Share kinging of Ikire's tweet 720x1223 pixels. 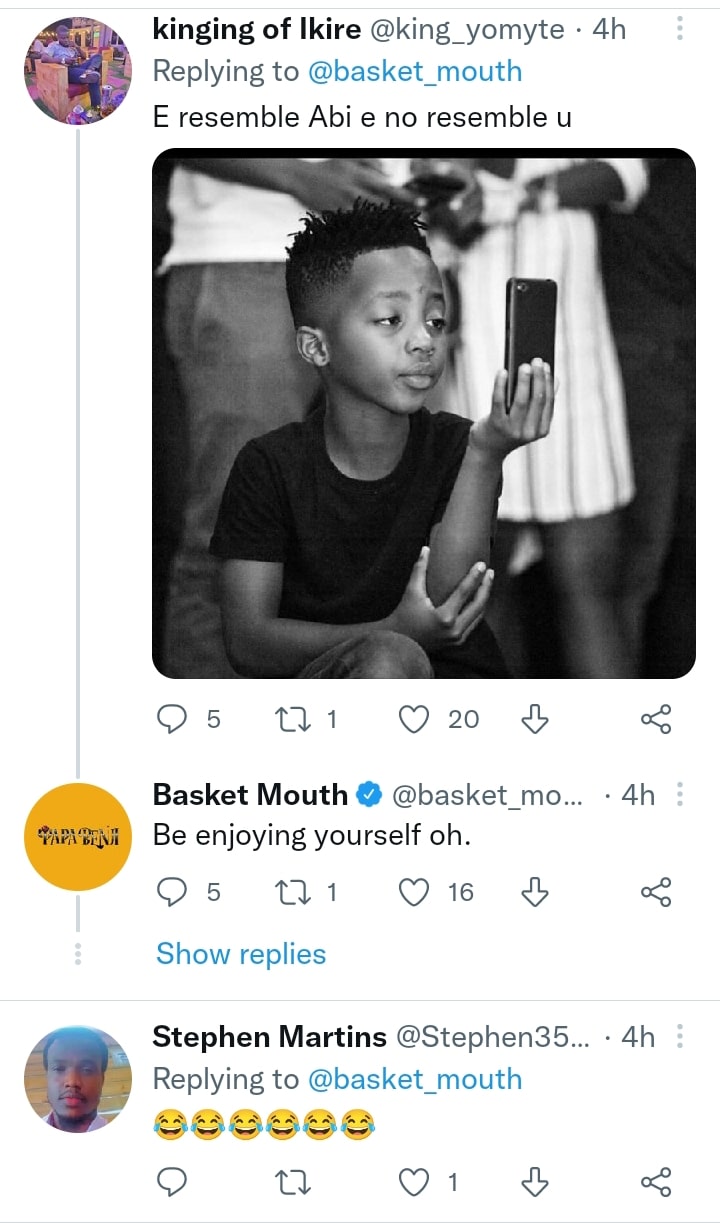[655, 719]
